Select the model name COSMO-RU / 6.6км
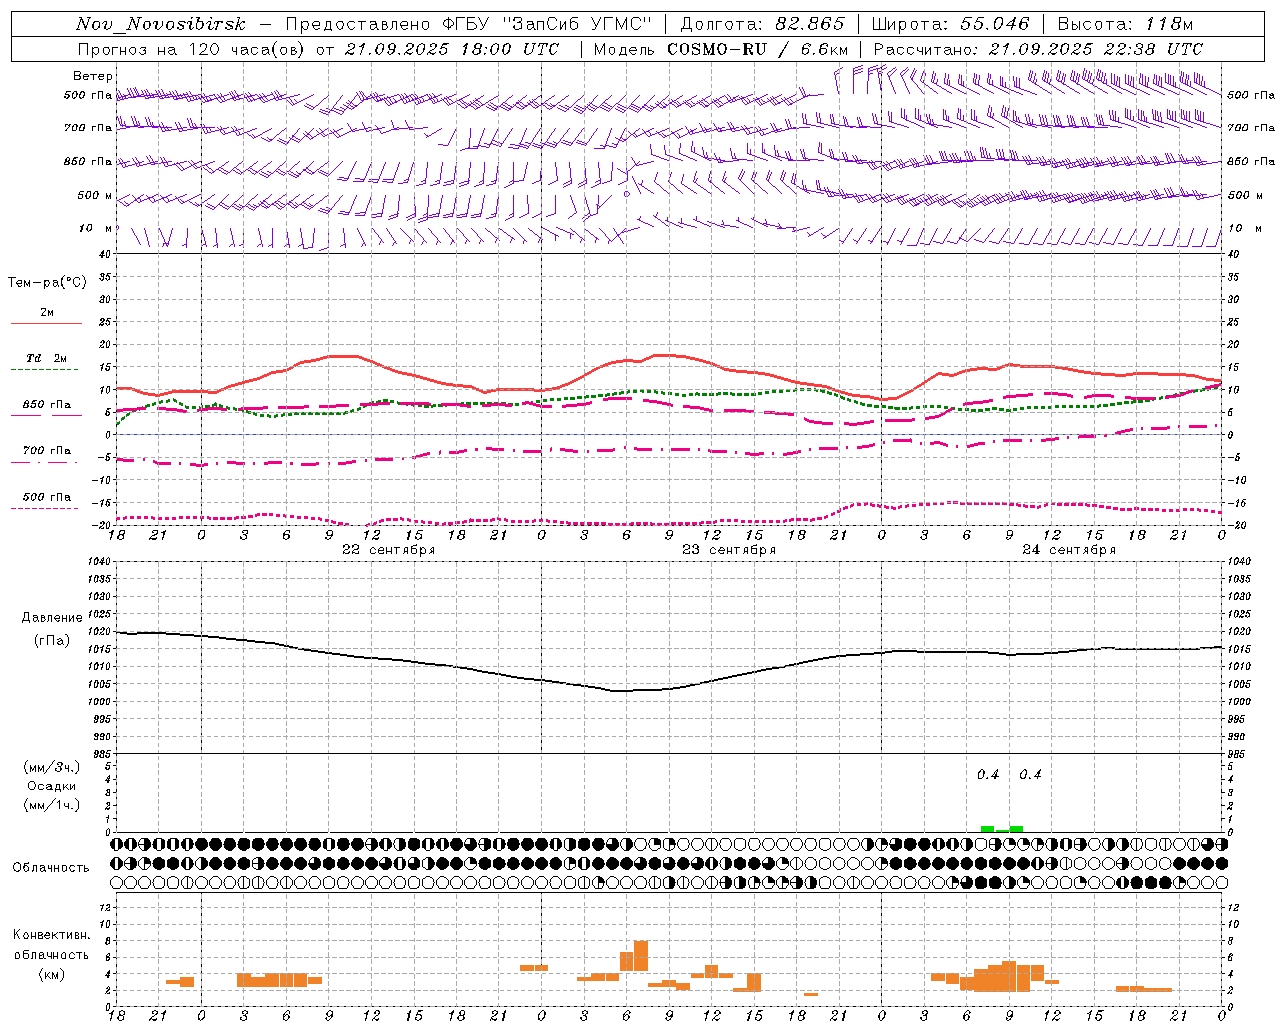This screenshot has width=1280, height=1024. (x=757, y=49)
